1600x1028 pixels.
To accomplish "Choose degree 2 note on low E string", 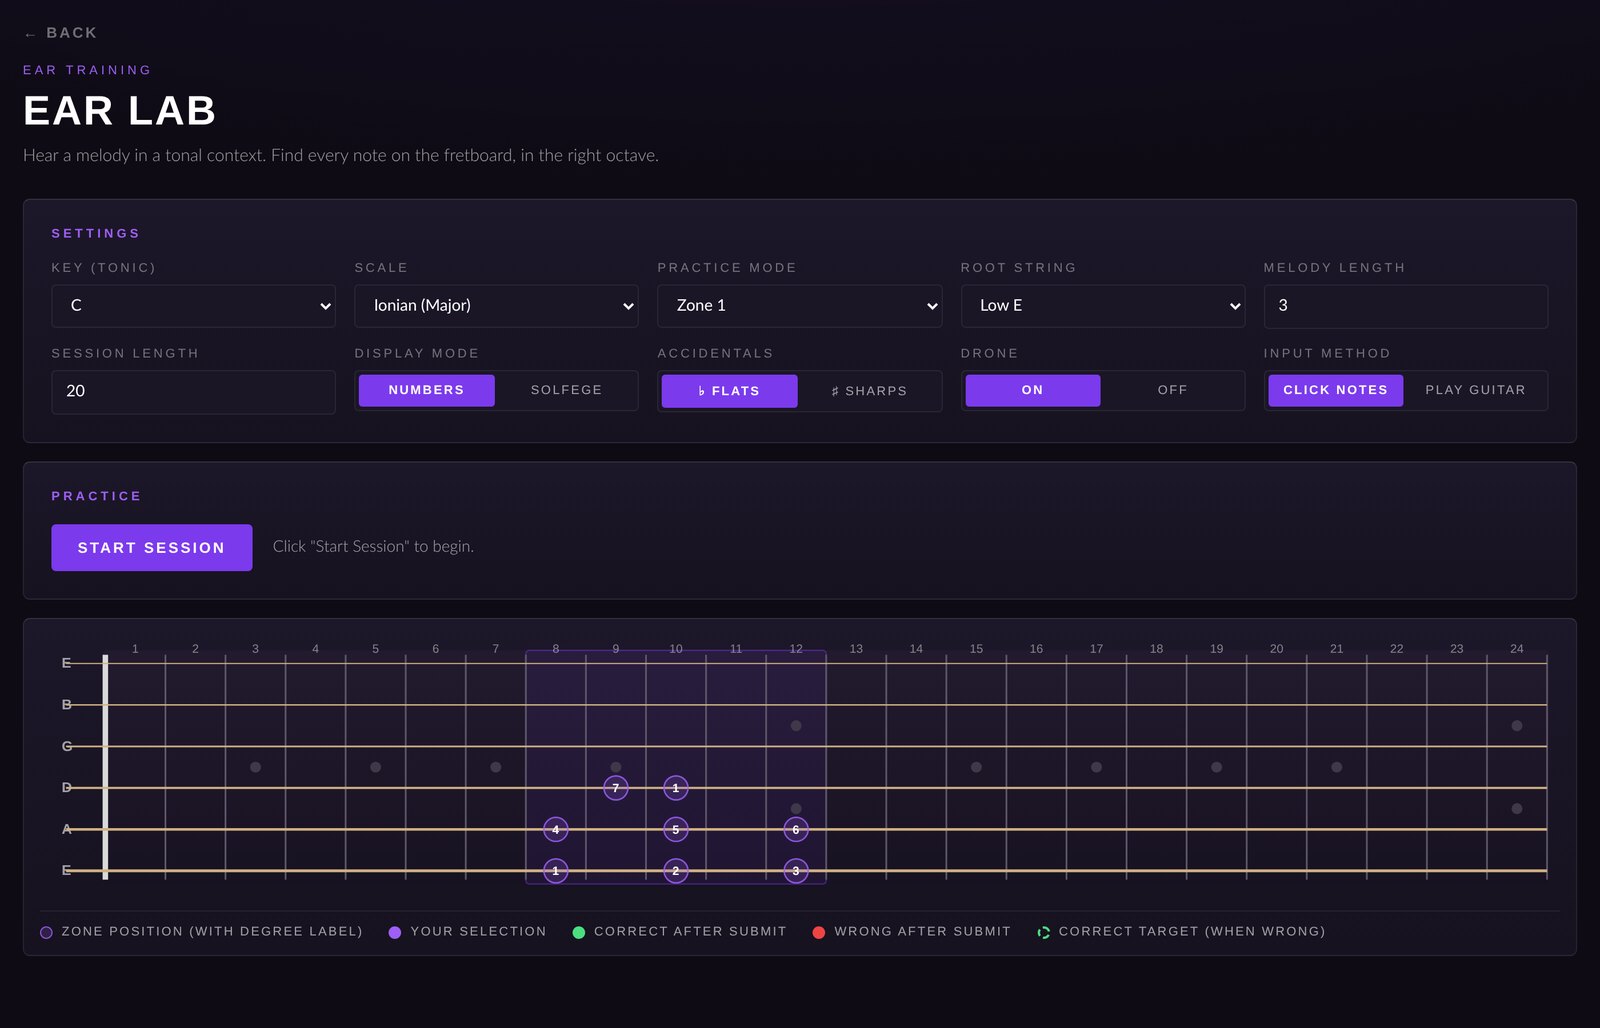I will pyautogui.click(x=676, y=871).
